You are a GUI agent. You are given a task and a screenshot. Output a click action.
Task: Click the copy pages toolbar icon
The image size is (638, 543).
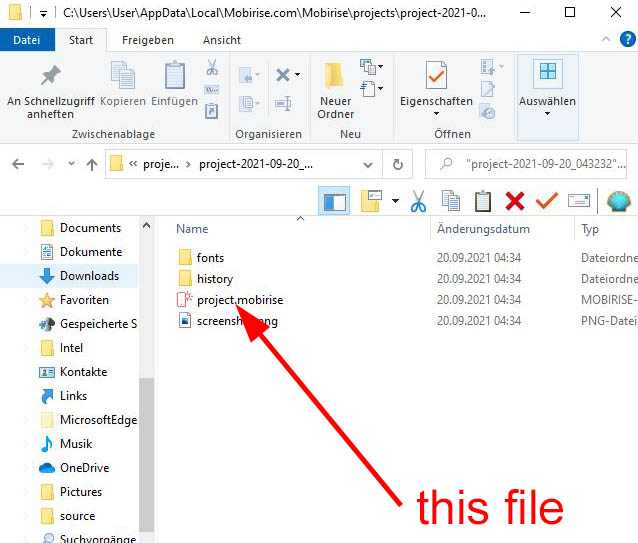pyautogui.click(x=451, y=201)
